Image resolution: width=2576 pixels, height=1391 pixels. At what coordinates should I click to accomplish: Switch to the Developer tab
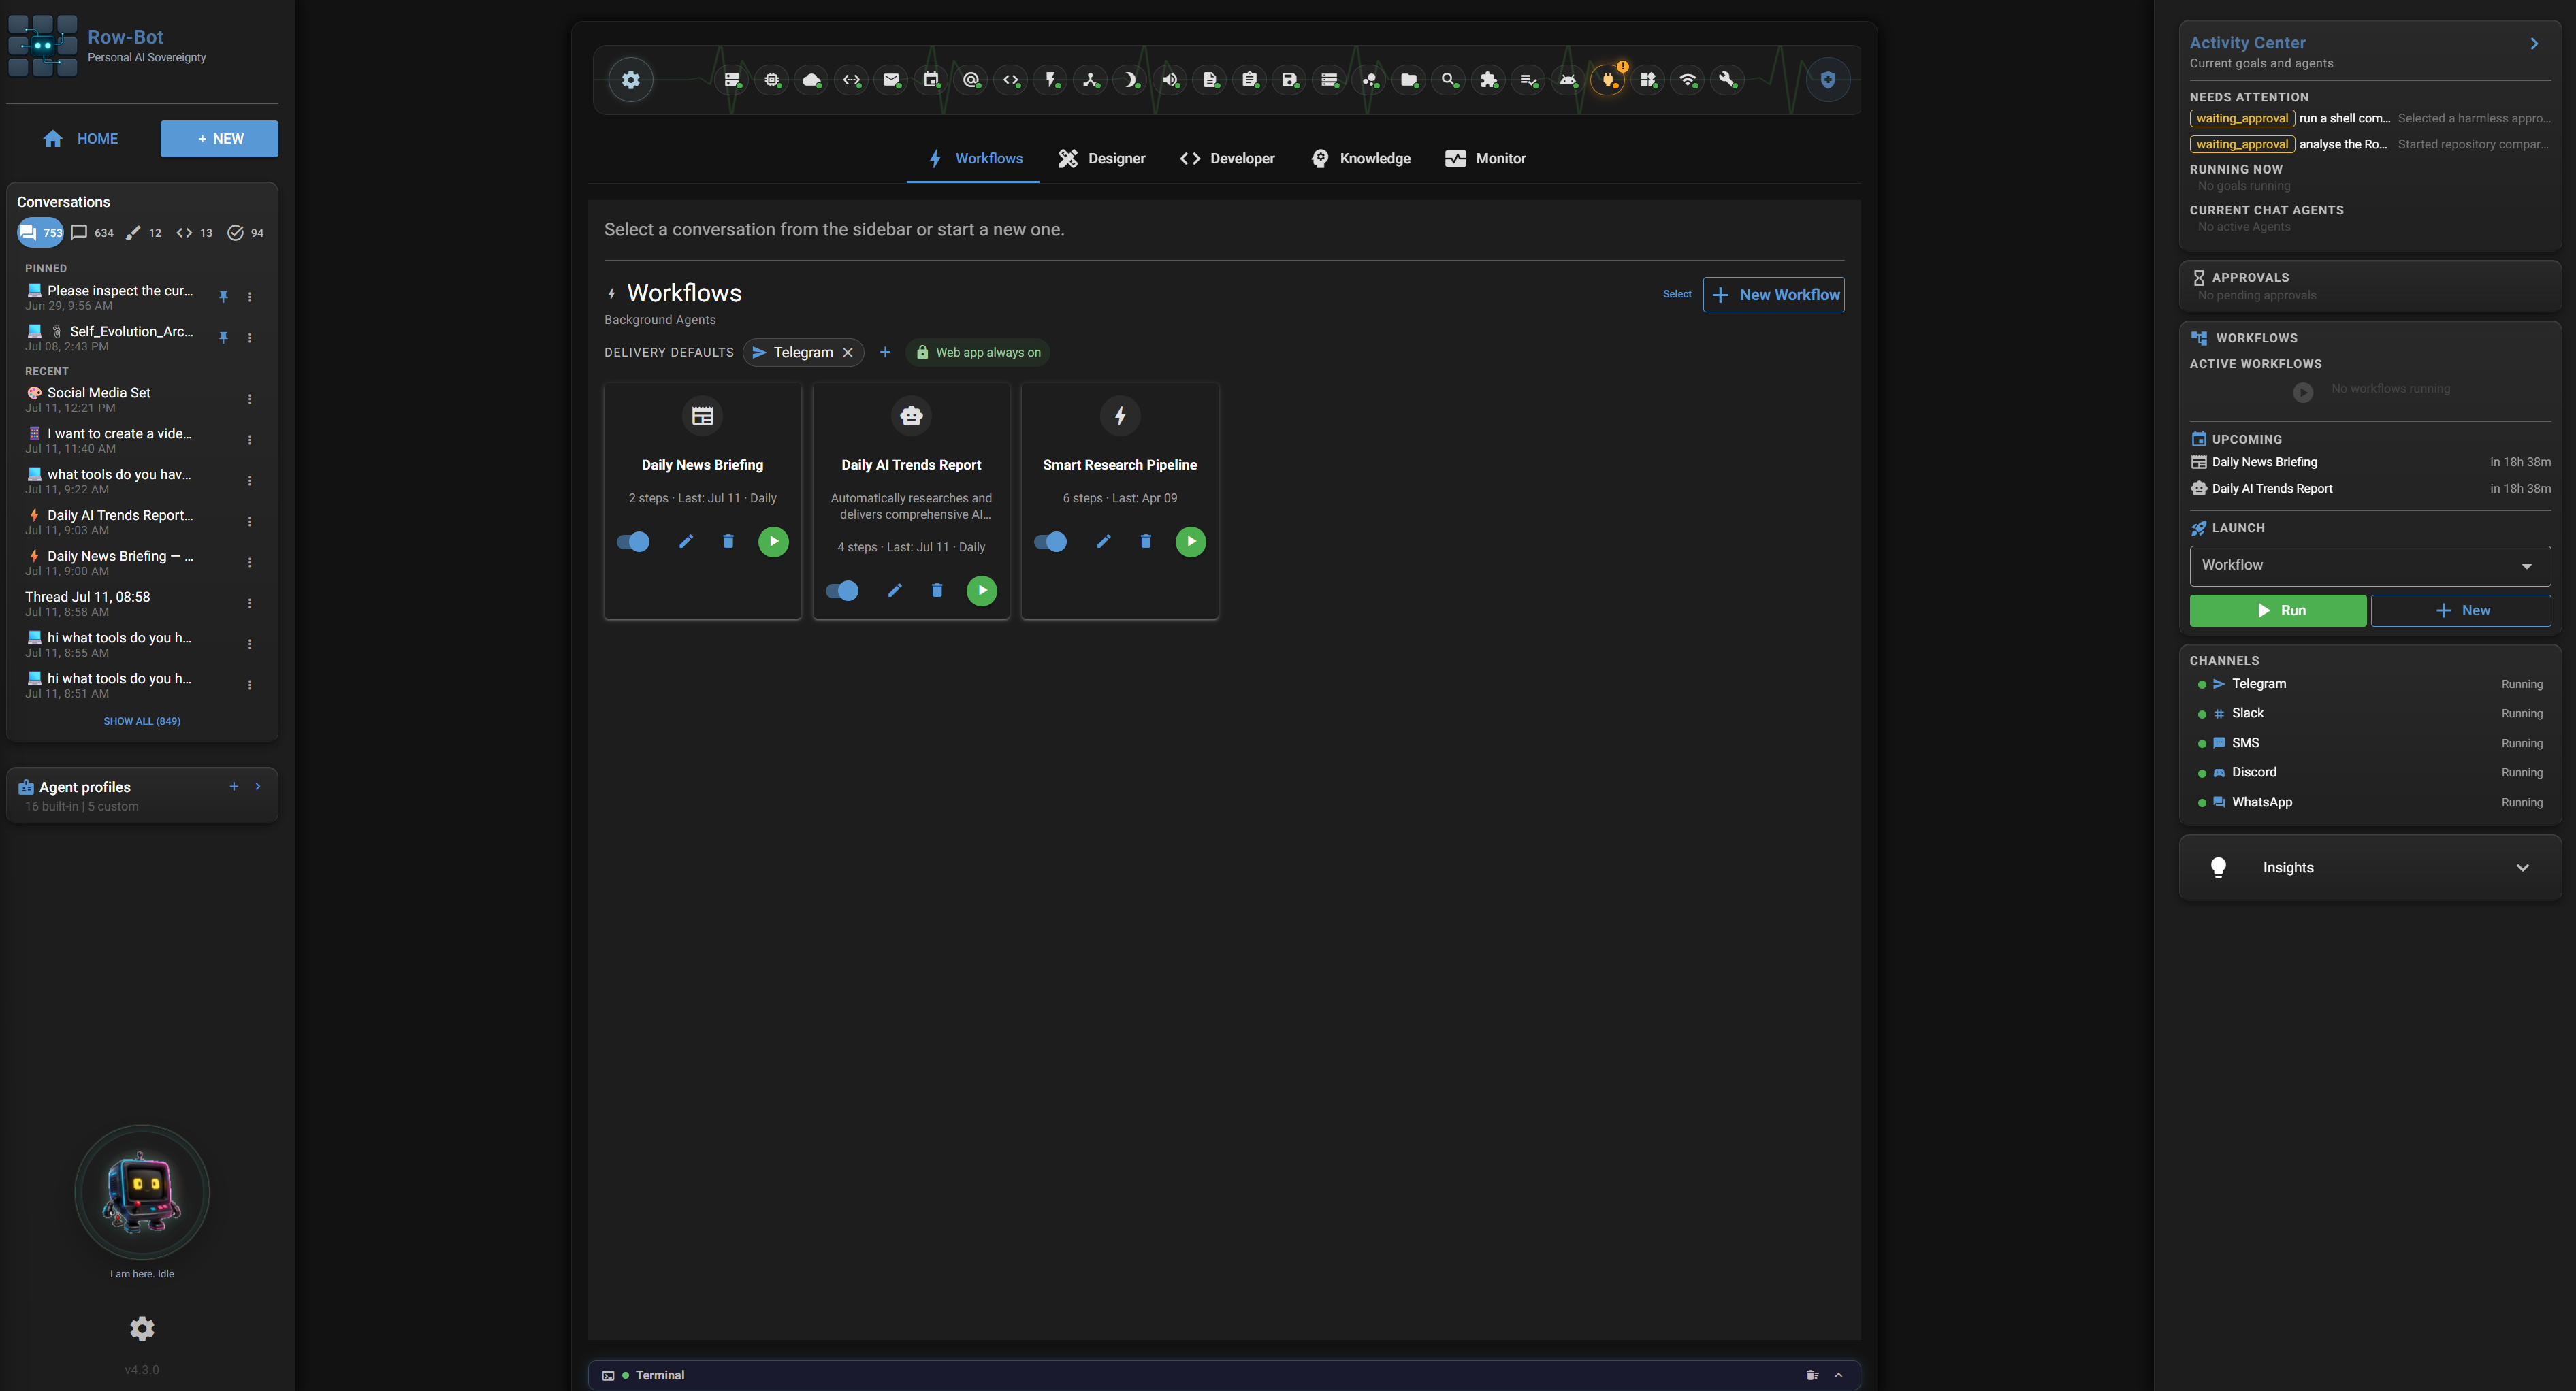point(1227,158)
